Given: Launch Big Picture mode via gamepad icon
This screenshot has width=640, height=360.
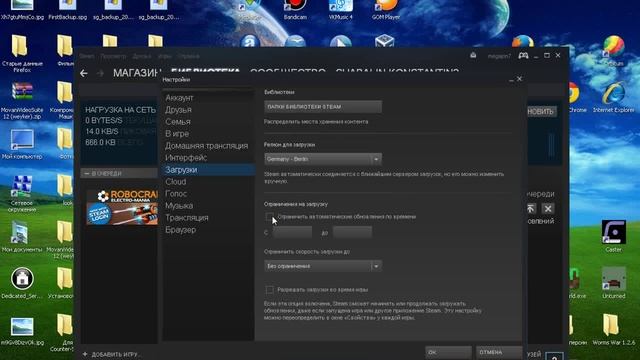Looking at the screenshot, I should click(523, 56).
